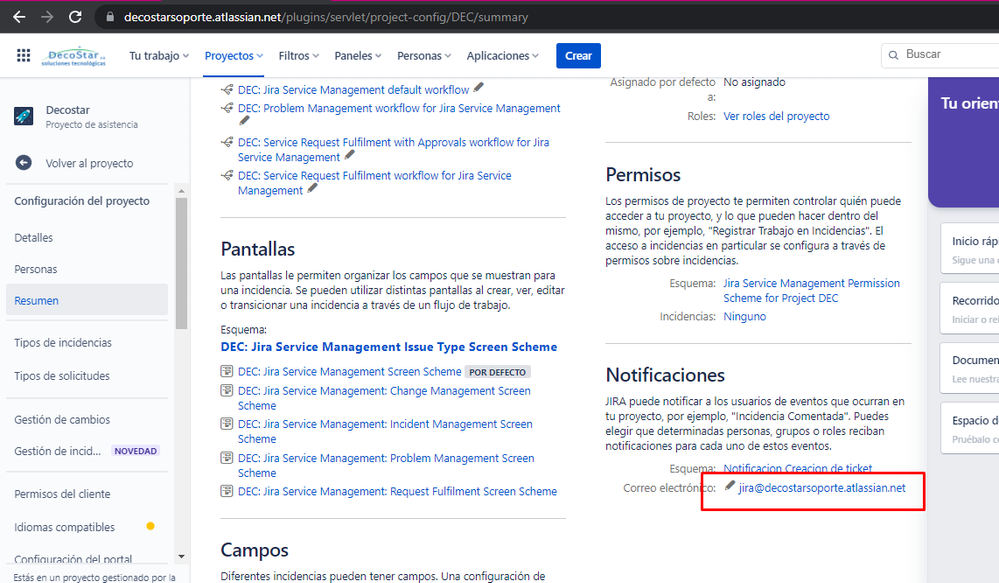Image resolution: width=999 pixels, height=583 pixels.
Task: Open Personas in the sidebar
Action: coord(36,269)
